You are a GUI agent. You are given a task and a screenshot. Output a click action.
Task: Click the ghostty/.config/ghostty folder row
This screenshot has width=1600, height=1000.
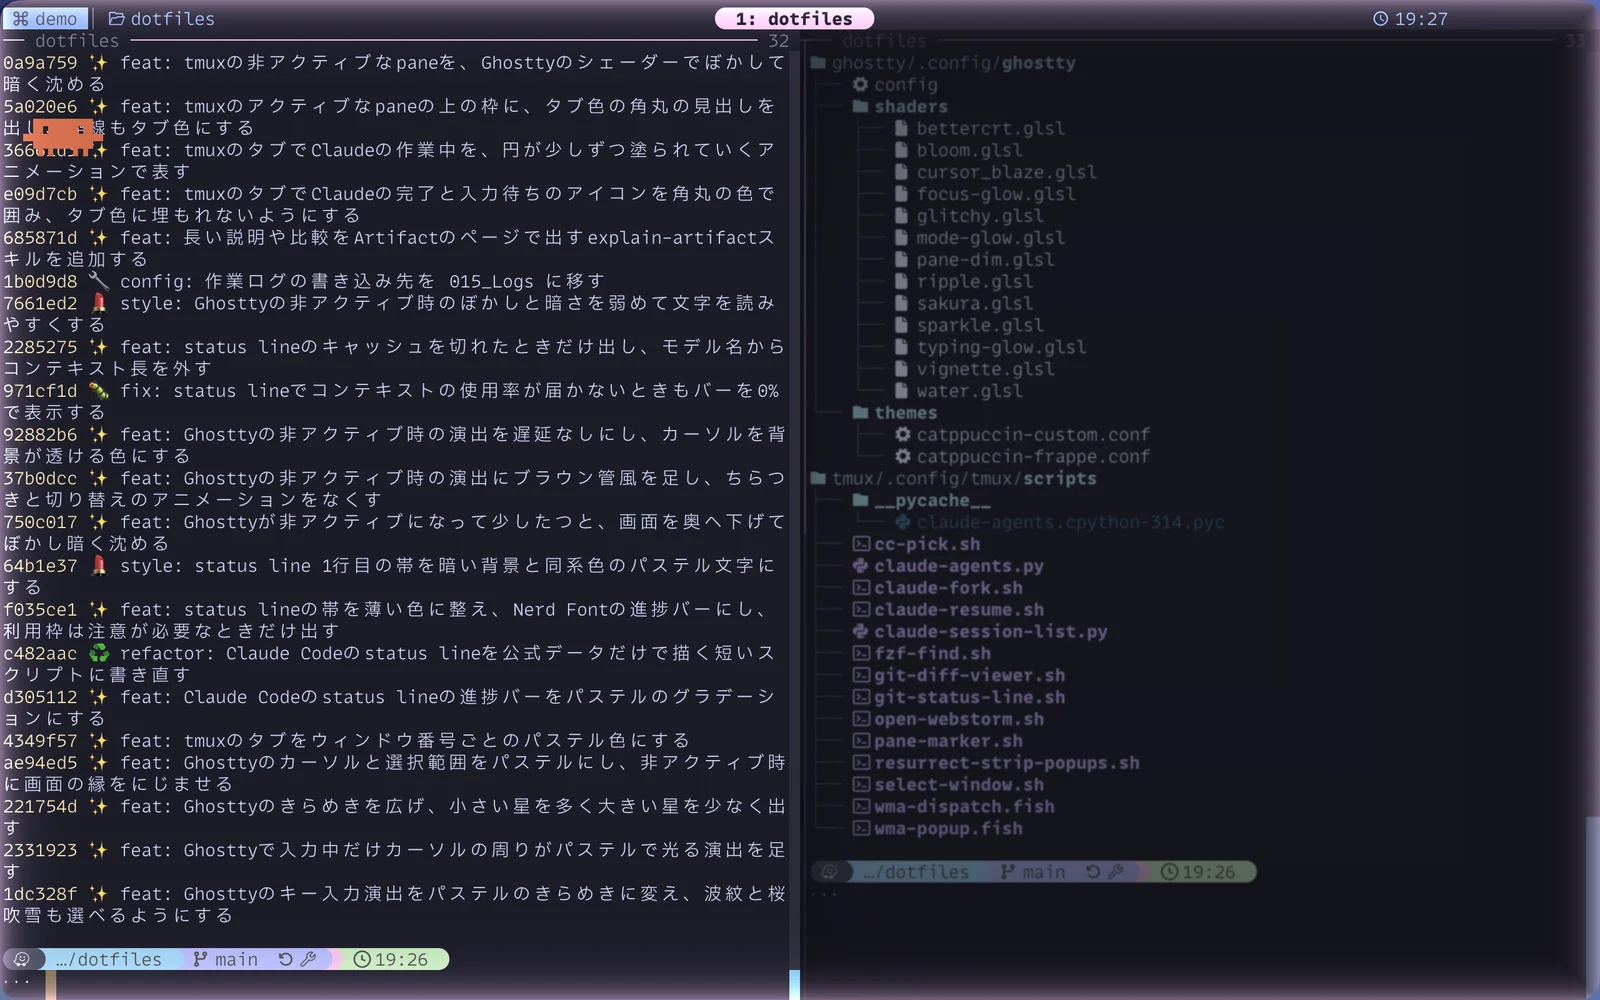(x=943, y=63)
